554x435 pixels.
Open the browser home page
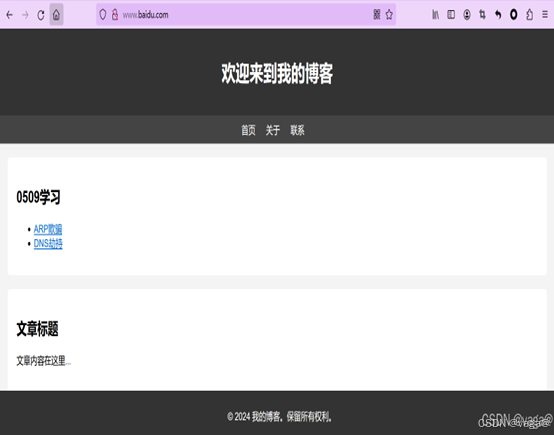point(56,15)
